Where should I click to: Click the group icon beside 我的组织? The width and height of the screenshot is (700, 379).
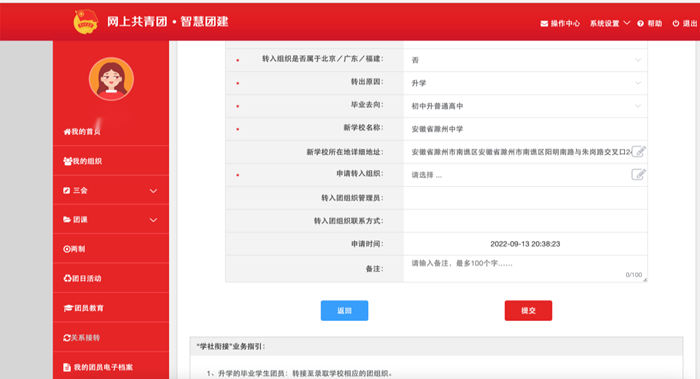pyautogui.click(x=67, y=161)
